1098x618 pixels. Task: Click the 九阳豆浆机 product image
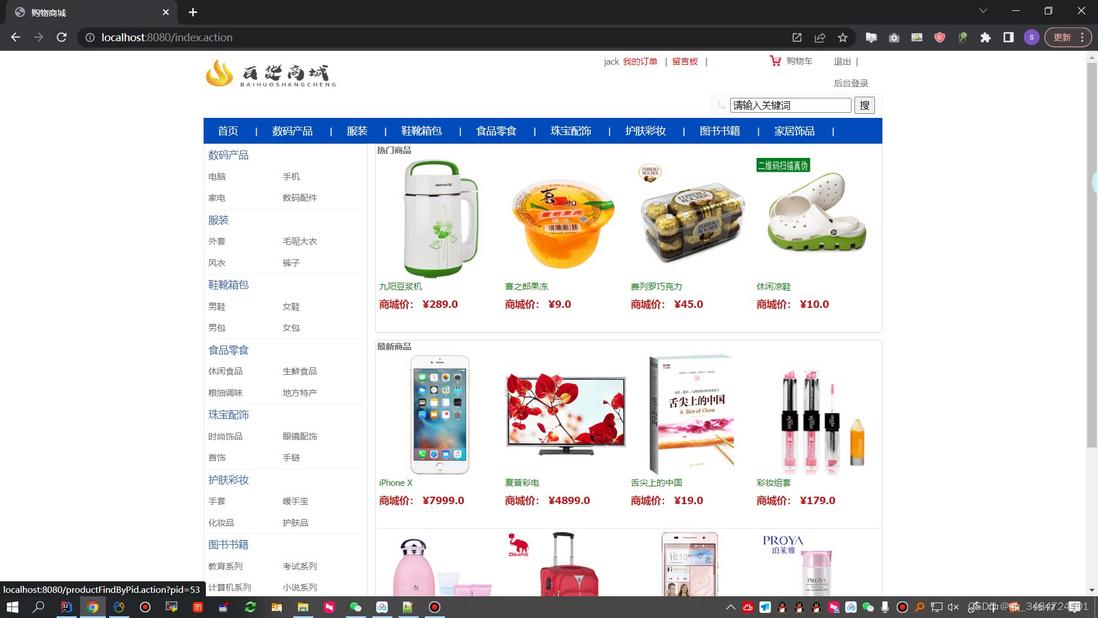[440, 218]
